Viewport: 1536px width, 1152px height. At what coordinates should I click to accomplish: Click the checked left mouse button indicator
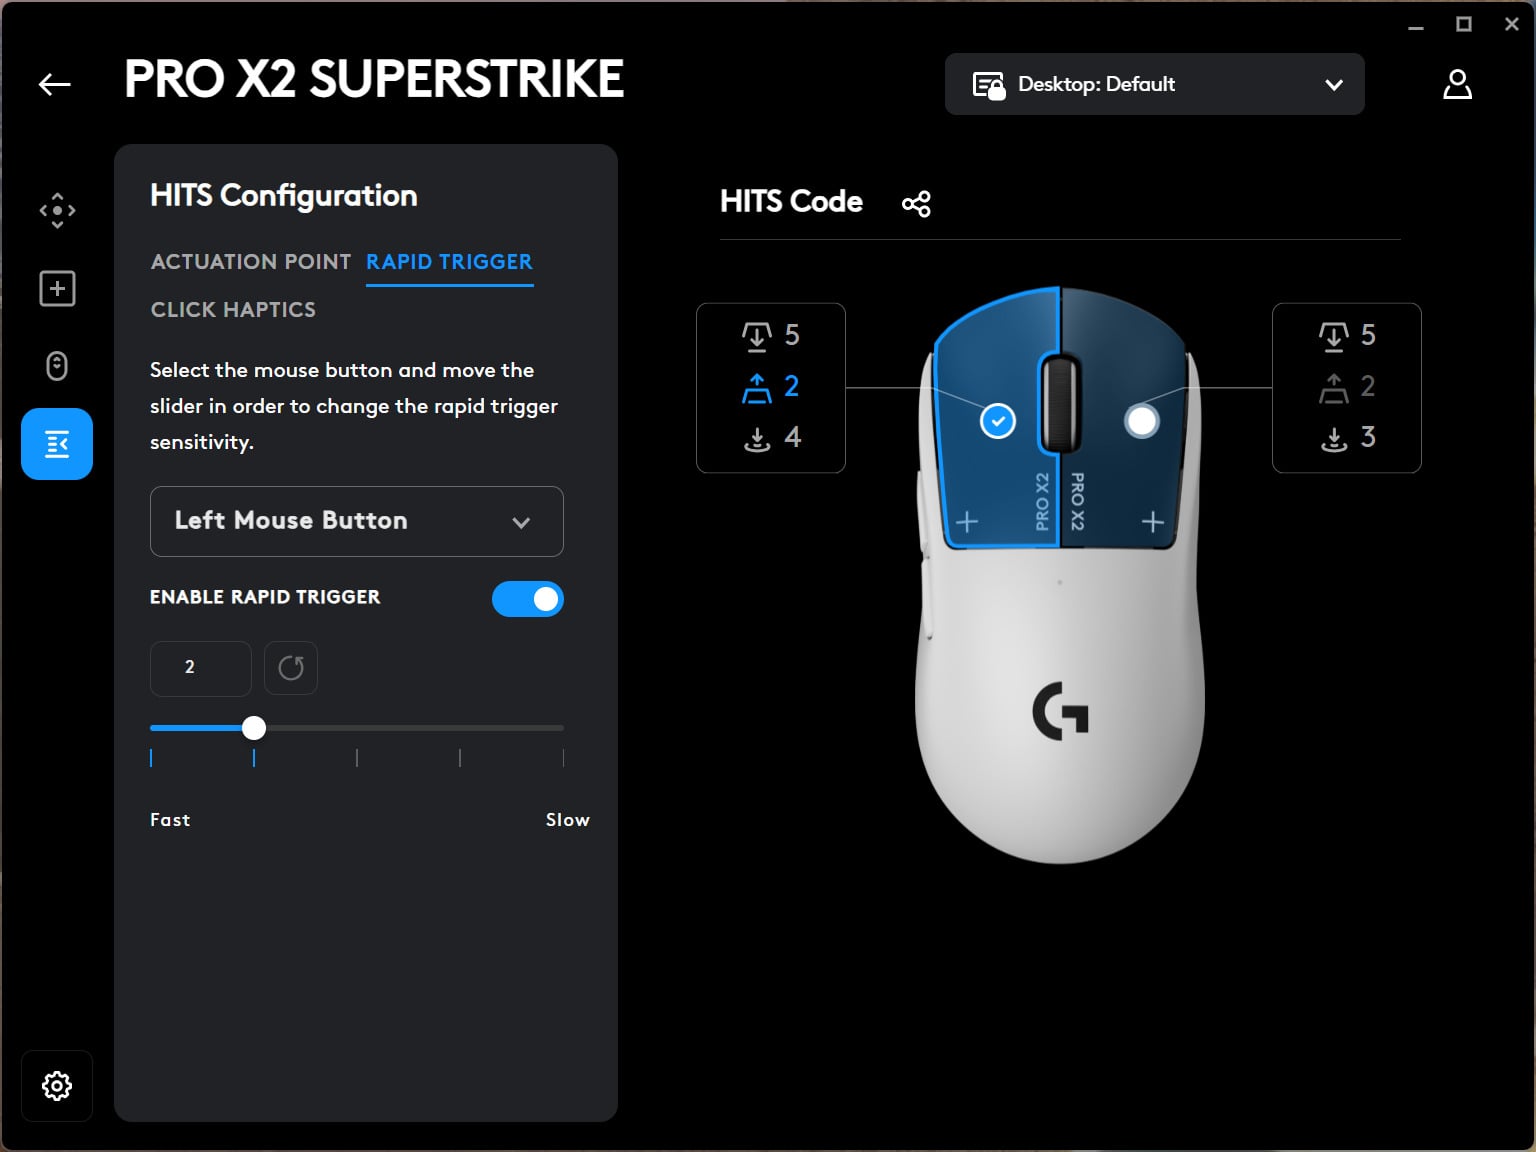coord(996,420)
